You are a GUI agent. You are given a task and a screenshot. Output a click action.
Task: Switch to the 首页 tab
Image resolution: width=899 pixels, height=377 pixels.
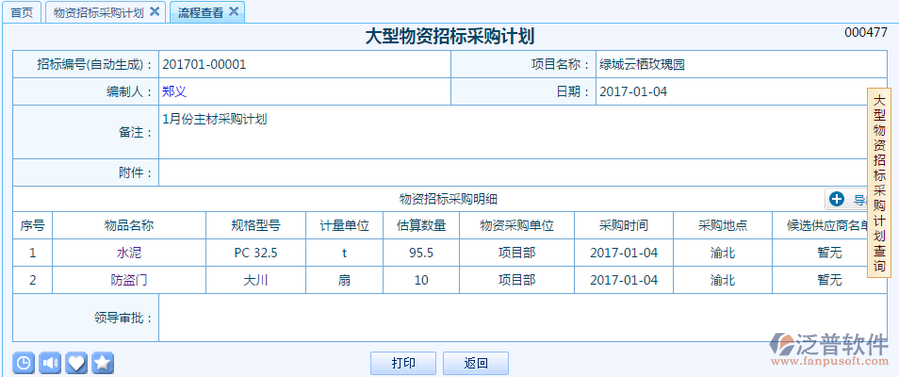click(22, 12)
